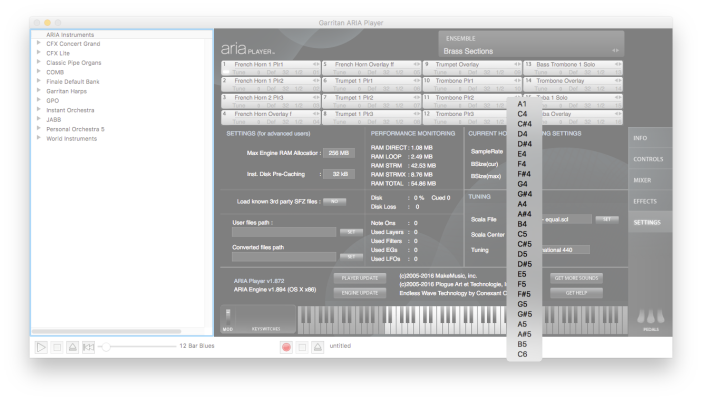The height and width of the screenshot is (400, 702).
Task: Click the GET HELP button
Action: pos(576,293)
